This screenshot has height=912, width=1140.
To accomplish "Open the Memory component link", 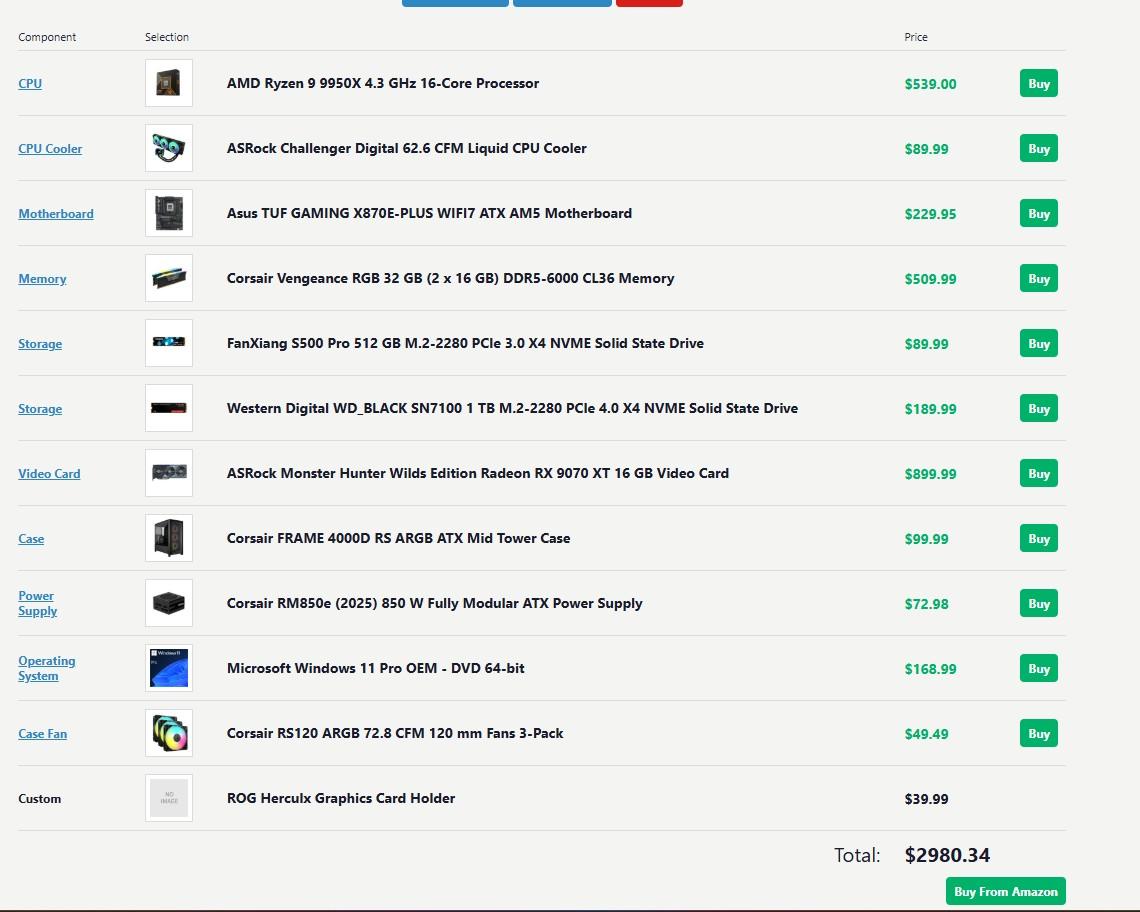I will tap(42, 279).
